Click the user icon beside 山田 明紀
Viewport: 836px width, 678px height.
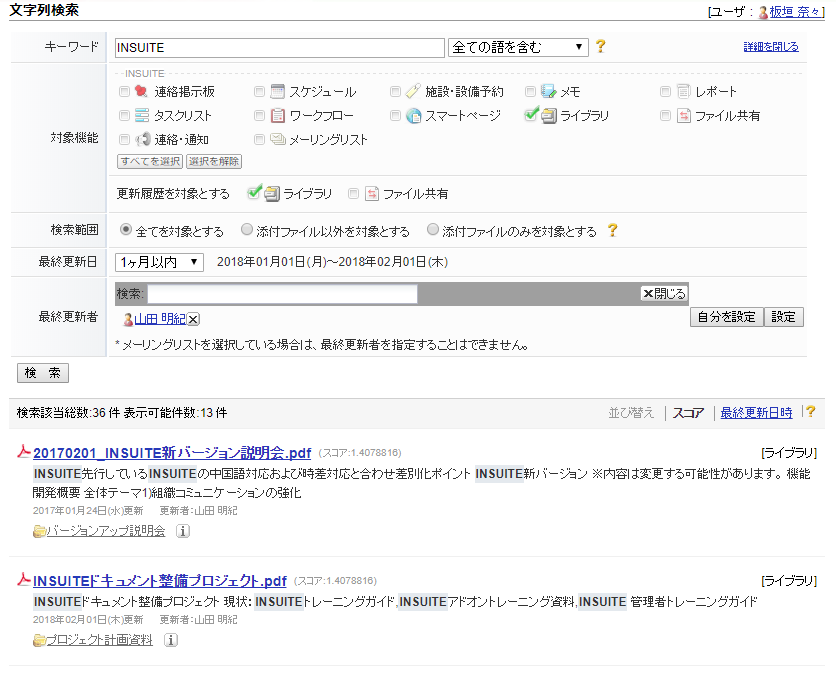128,319
